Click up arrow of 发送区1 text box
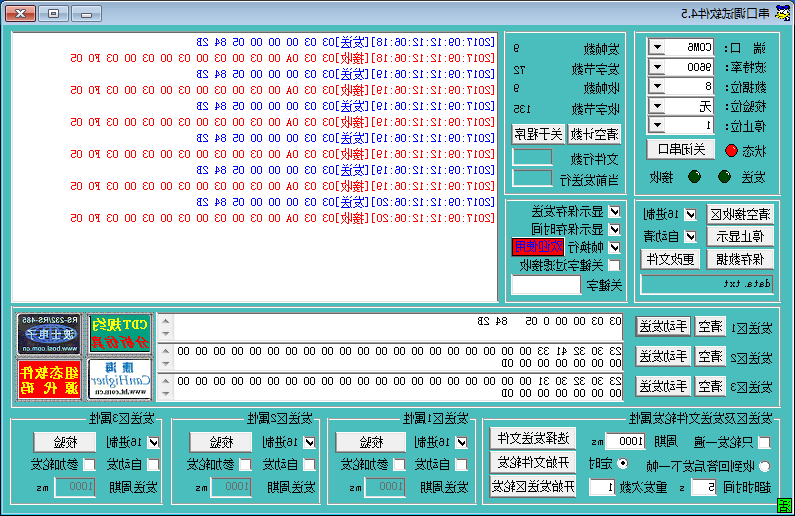 [x=166, y=321]
